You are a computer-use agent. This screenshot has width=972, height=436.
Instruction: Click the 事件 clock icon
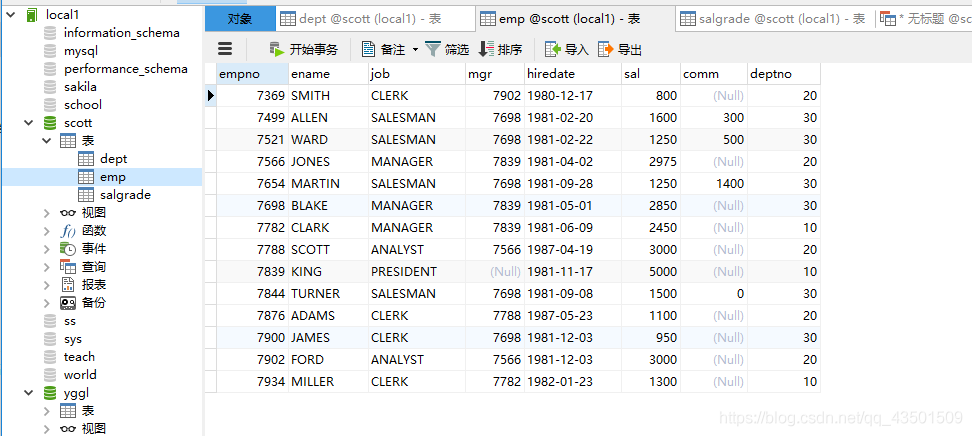pos(68,249)
